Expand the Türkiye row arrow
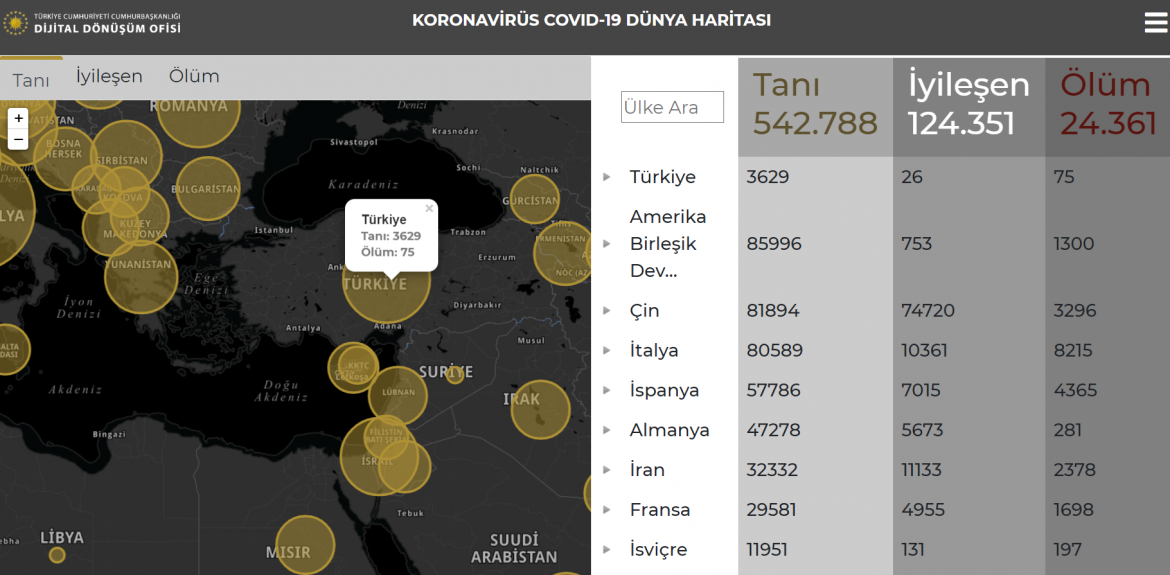Viewport: 1170px width, 575px height. click(606, 177)
